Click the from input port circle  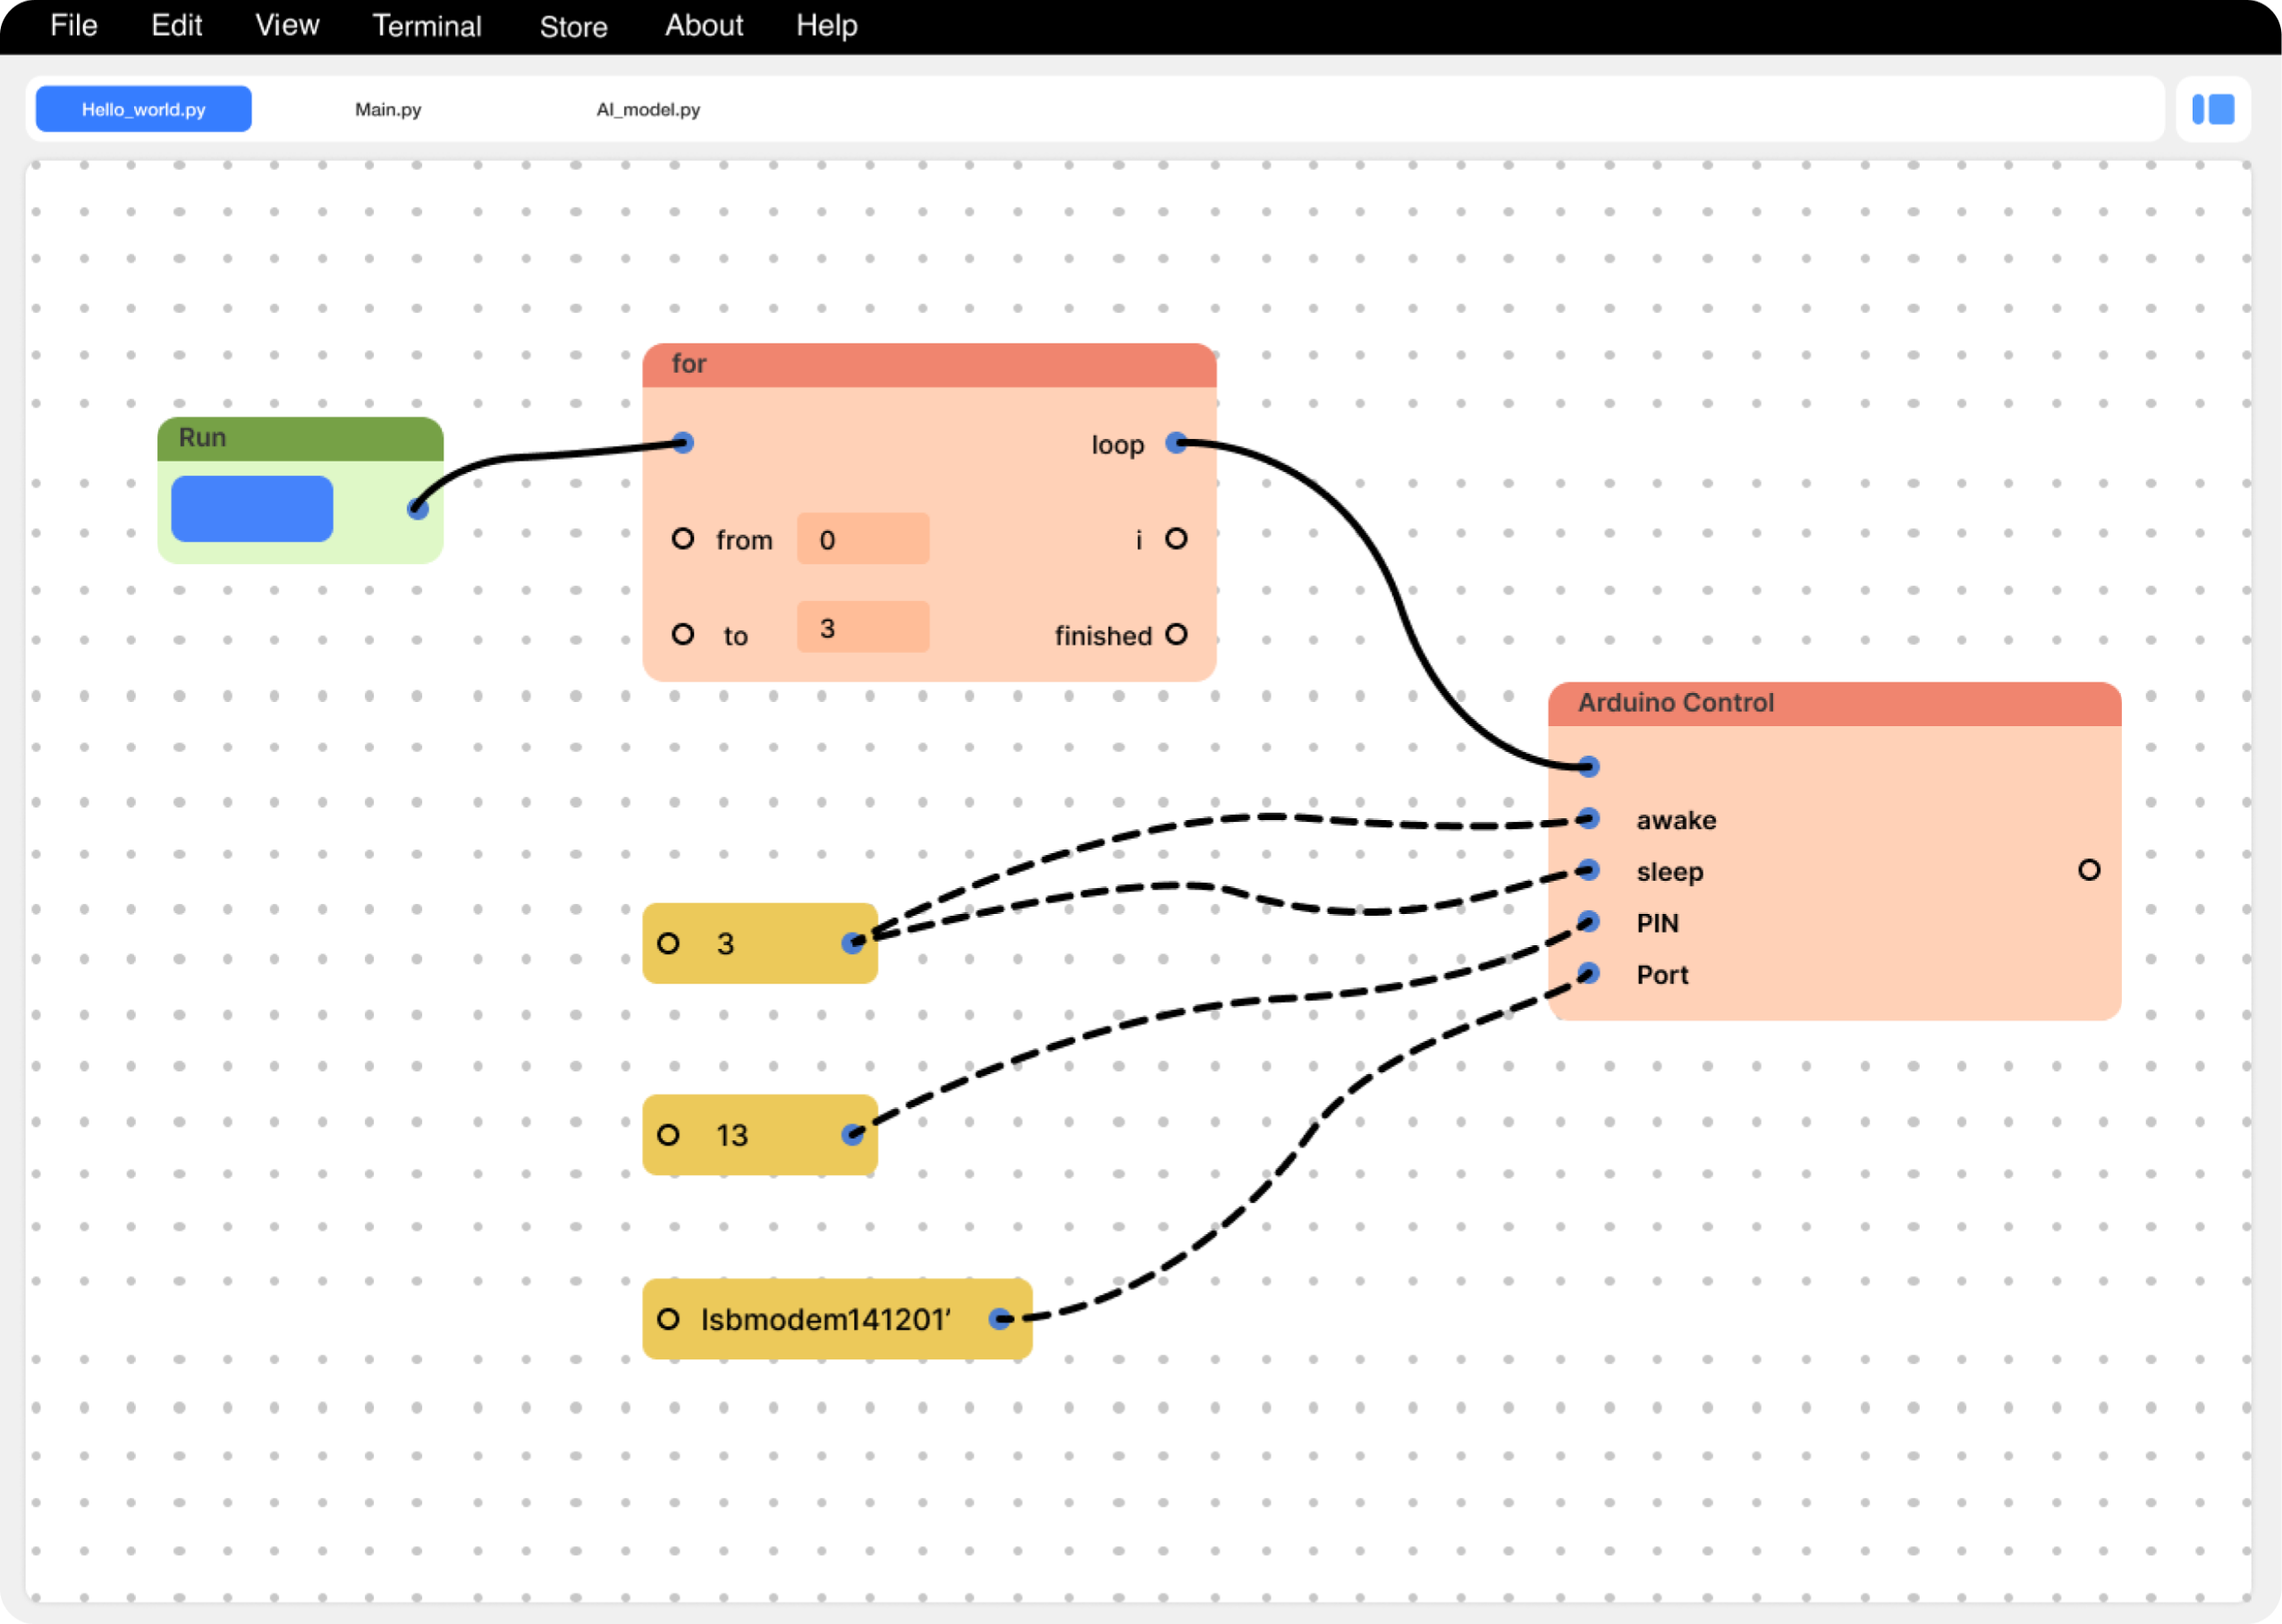[x=683, y=539]
